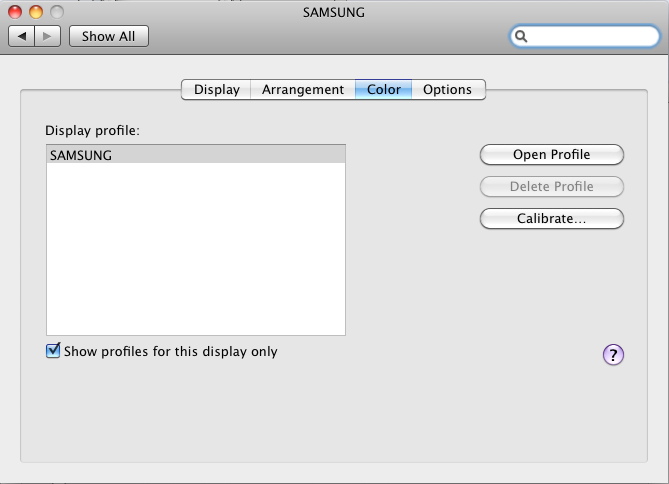Open help with the question mark button
The height and width of the screenshot is (484, 669).
click(613, 355)
